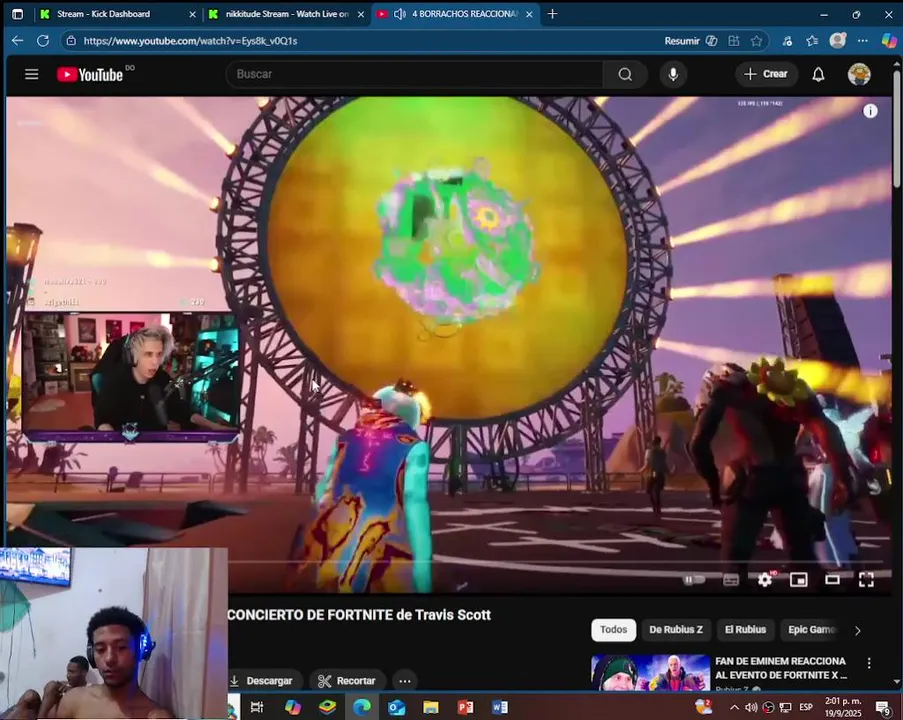Click the Crear button

[x=766, y=74]
